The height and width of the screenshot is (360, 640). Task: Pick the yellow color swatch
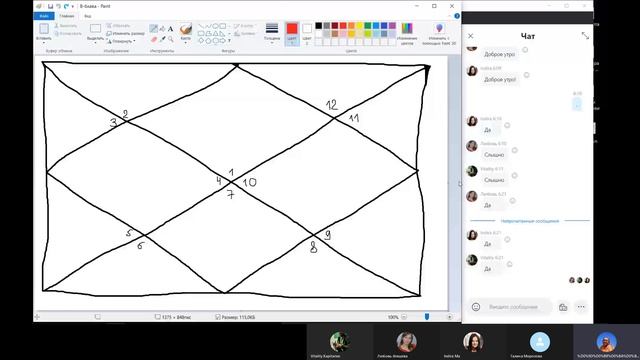[x=359, y=26]
